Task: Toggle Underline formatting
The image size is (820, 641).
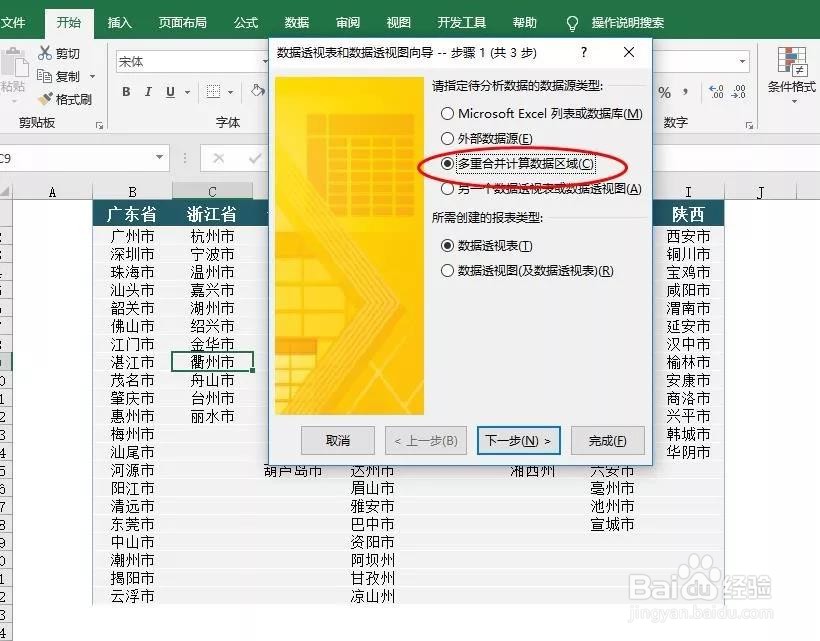Action: [170, 92]
